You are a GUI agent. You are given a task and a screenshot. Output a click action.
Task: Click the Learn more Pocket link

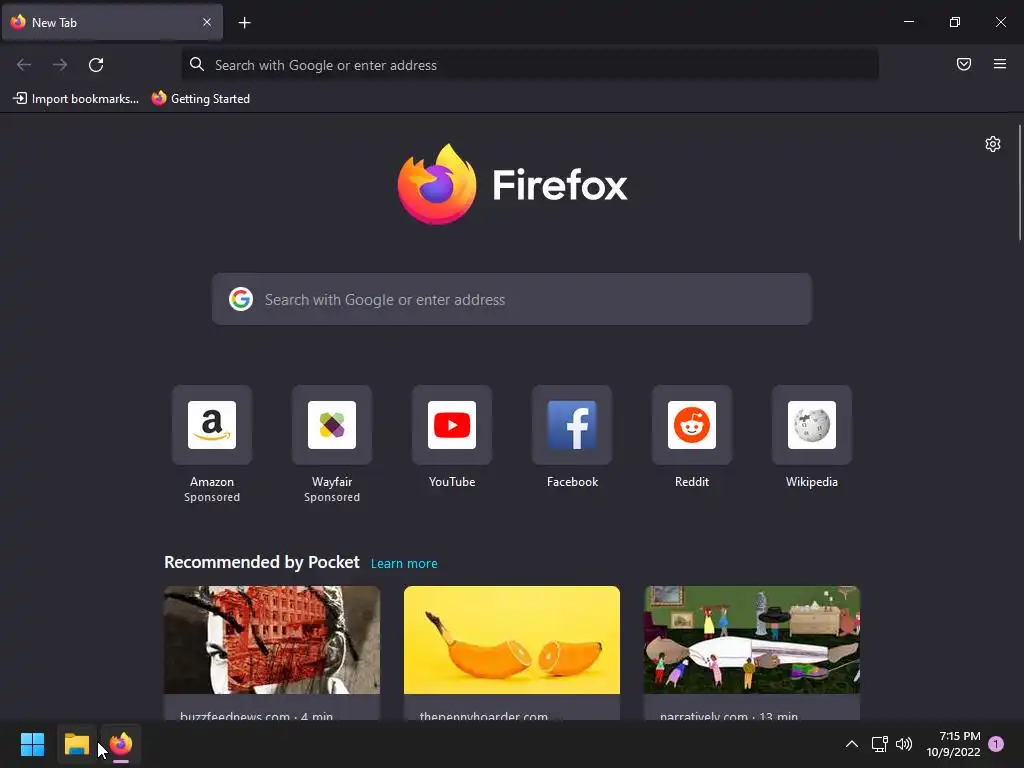coord(404,564)
